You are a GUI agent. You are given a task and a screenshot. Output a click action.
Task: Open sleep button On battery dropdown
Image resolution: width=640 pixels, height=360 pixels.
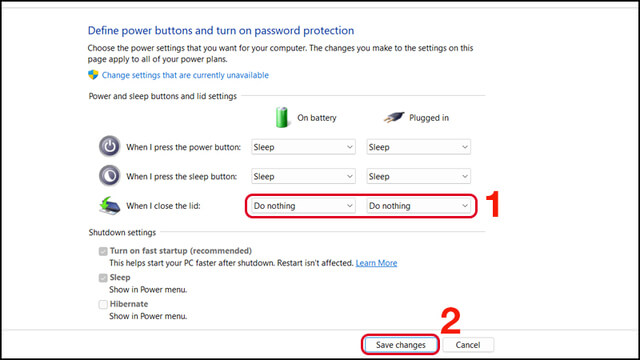[303, 176]
